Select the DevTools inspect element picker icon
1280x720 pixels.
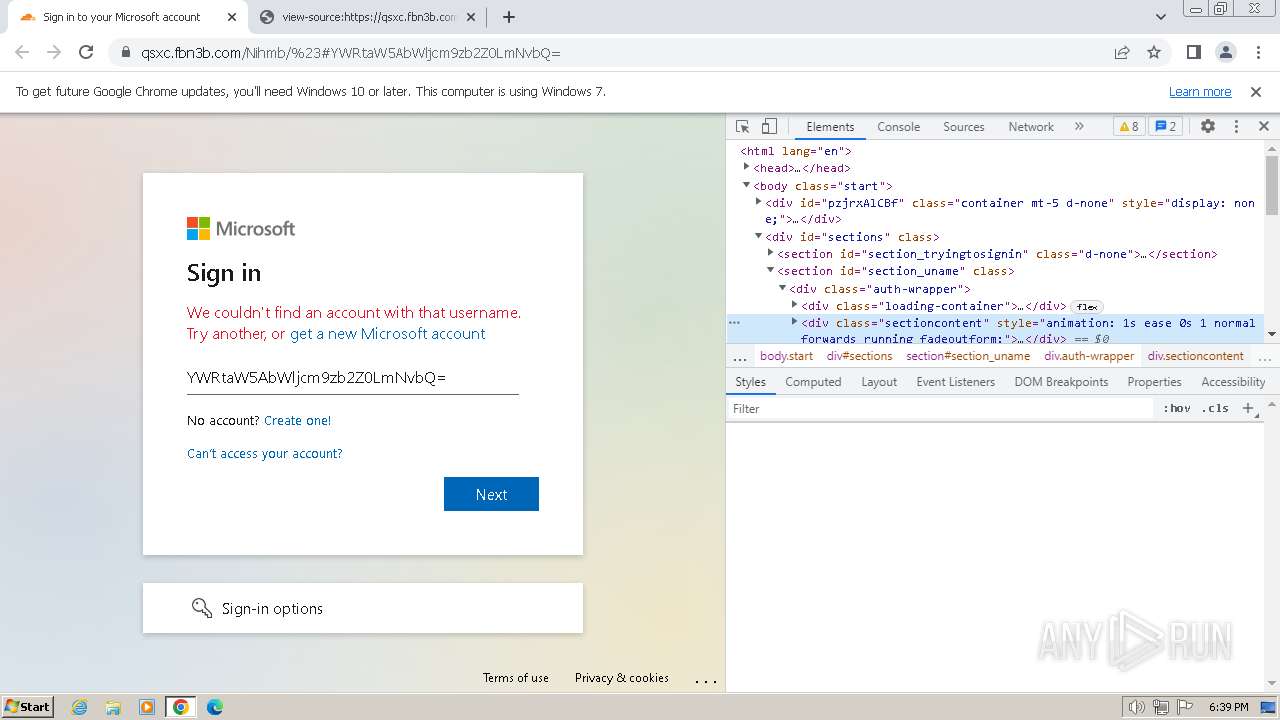(x=742, y=126)
